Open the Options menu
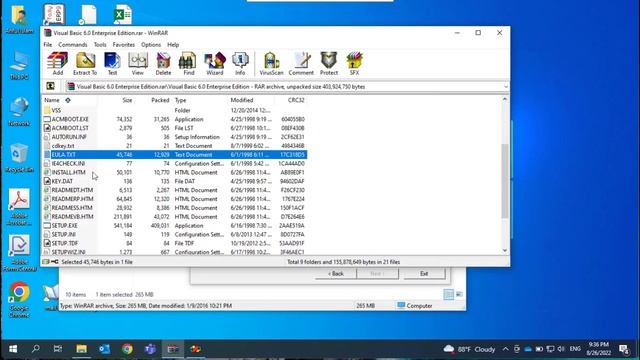 151,44
